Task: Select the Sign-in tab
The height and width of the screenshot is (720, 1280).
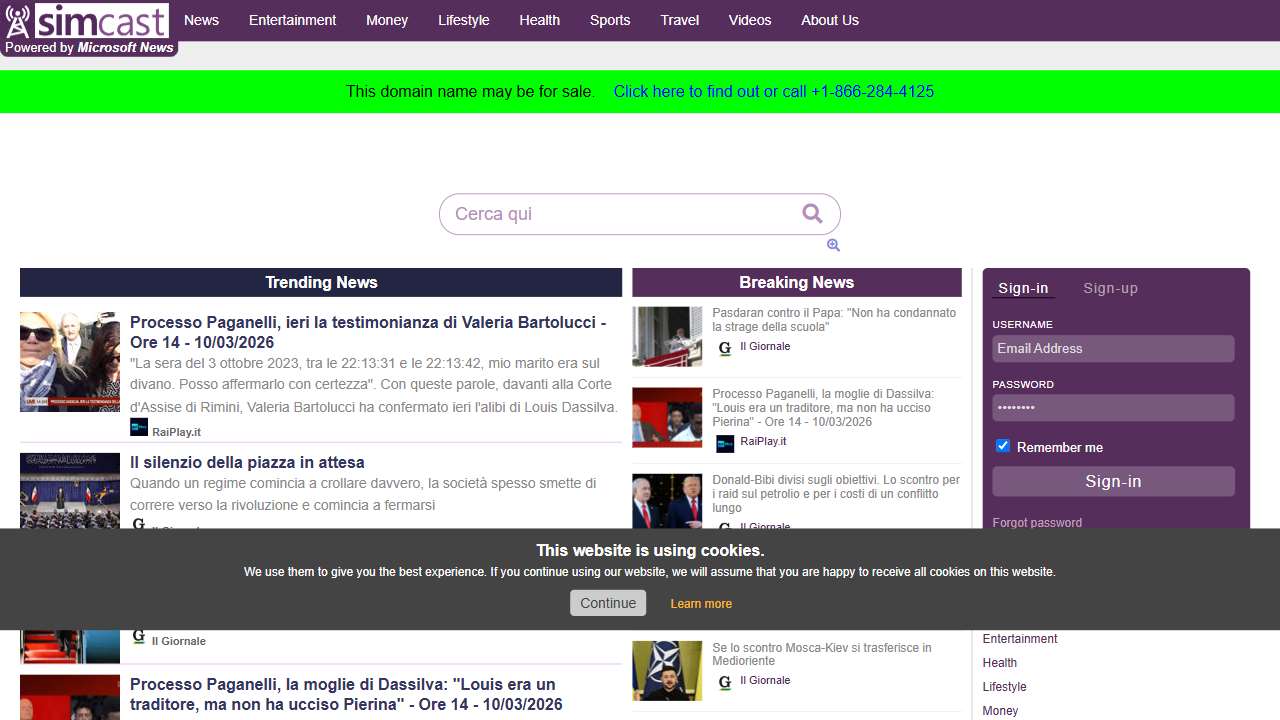Action: (1023, 288)
